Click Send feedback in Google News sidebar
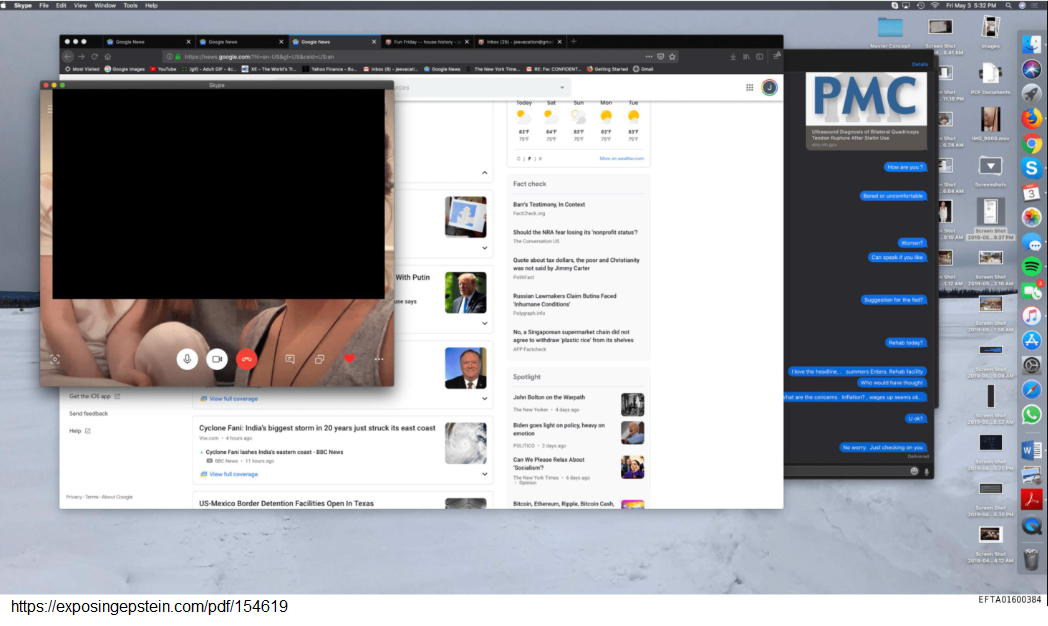This screenshot has width=1048, height=626. point(88,414)
